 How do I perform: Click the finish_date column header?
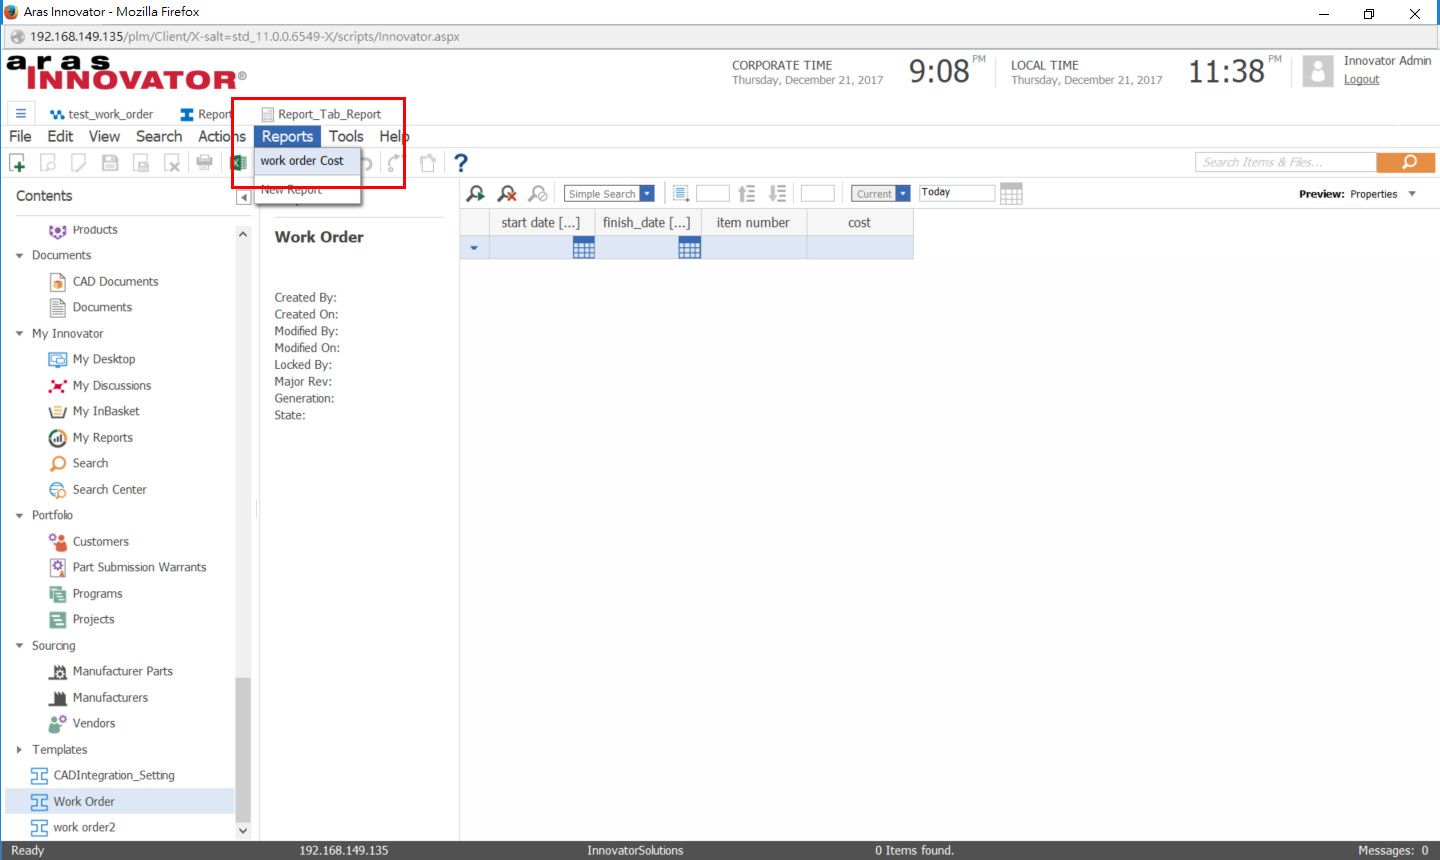pyautogui.click(x=647, y=223)
